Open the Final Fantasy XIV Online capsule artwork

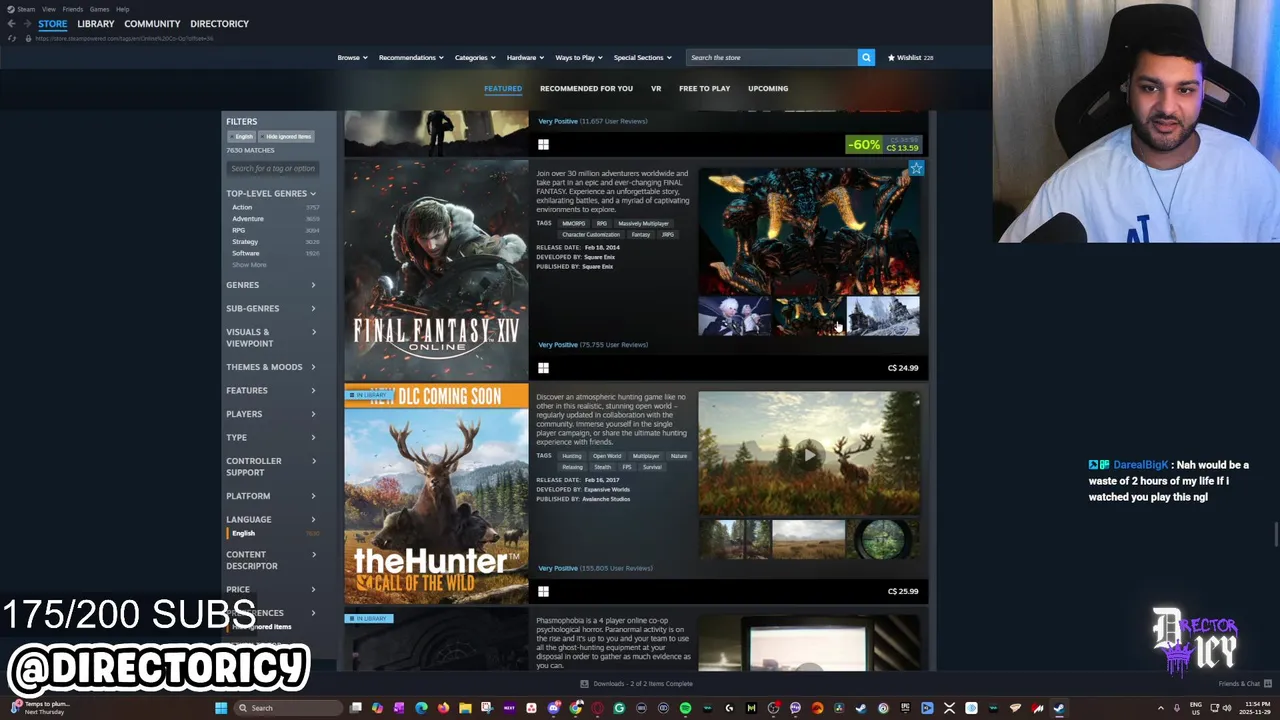tap(436, 270)
